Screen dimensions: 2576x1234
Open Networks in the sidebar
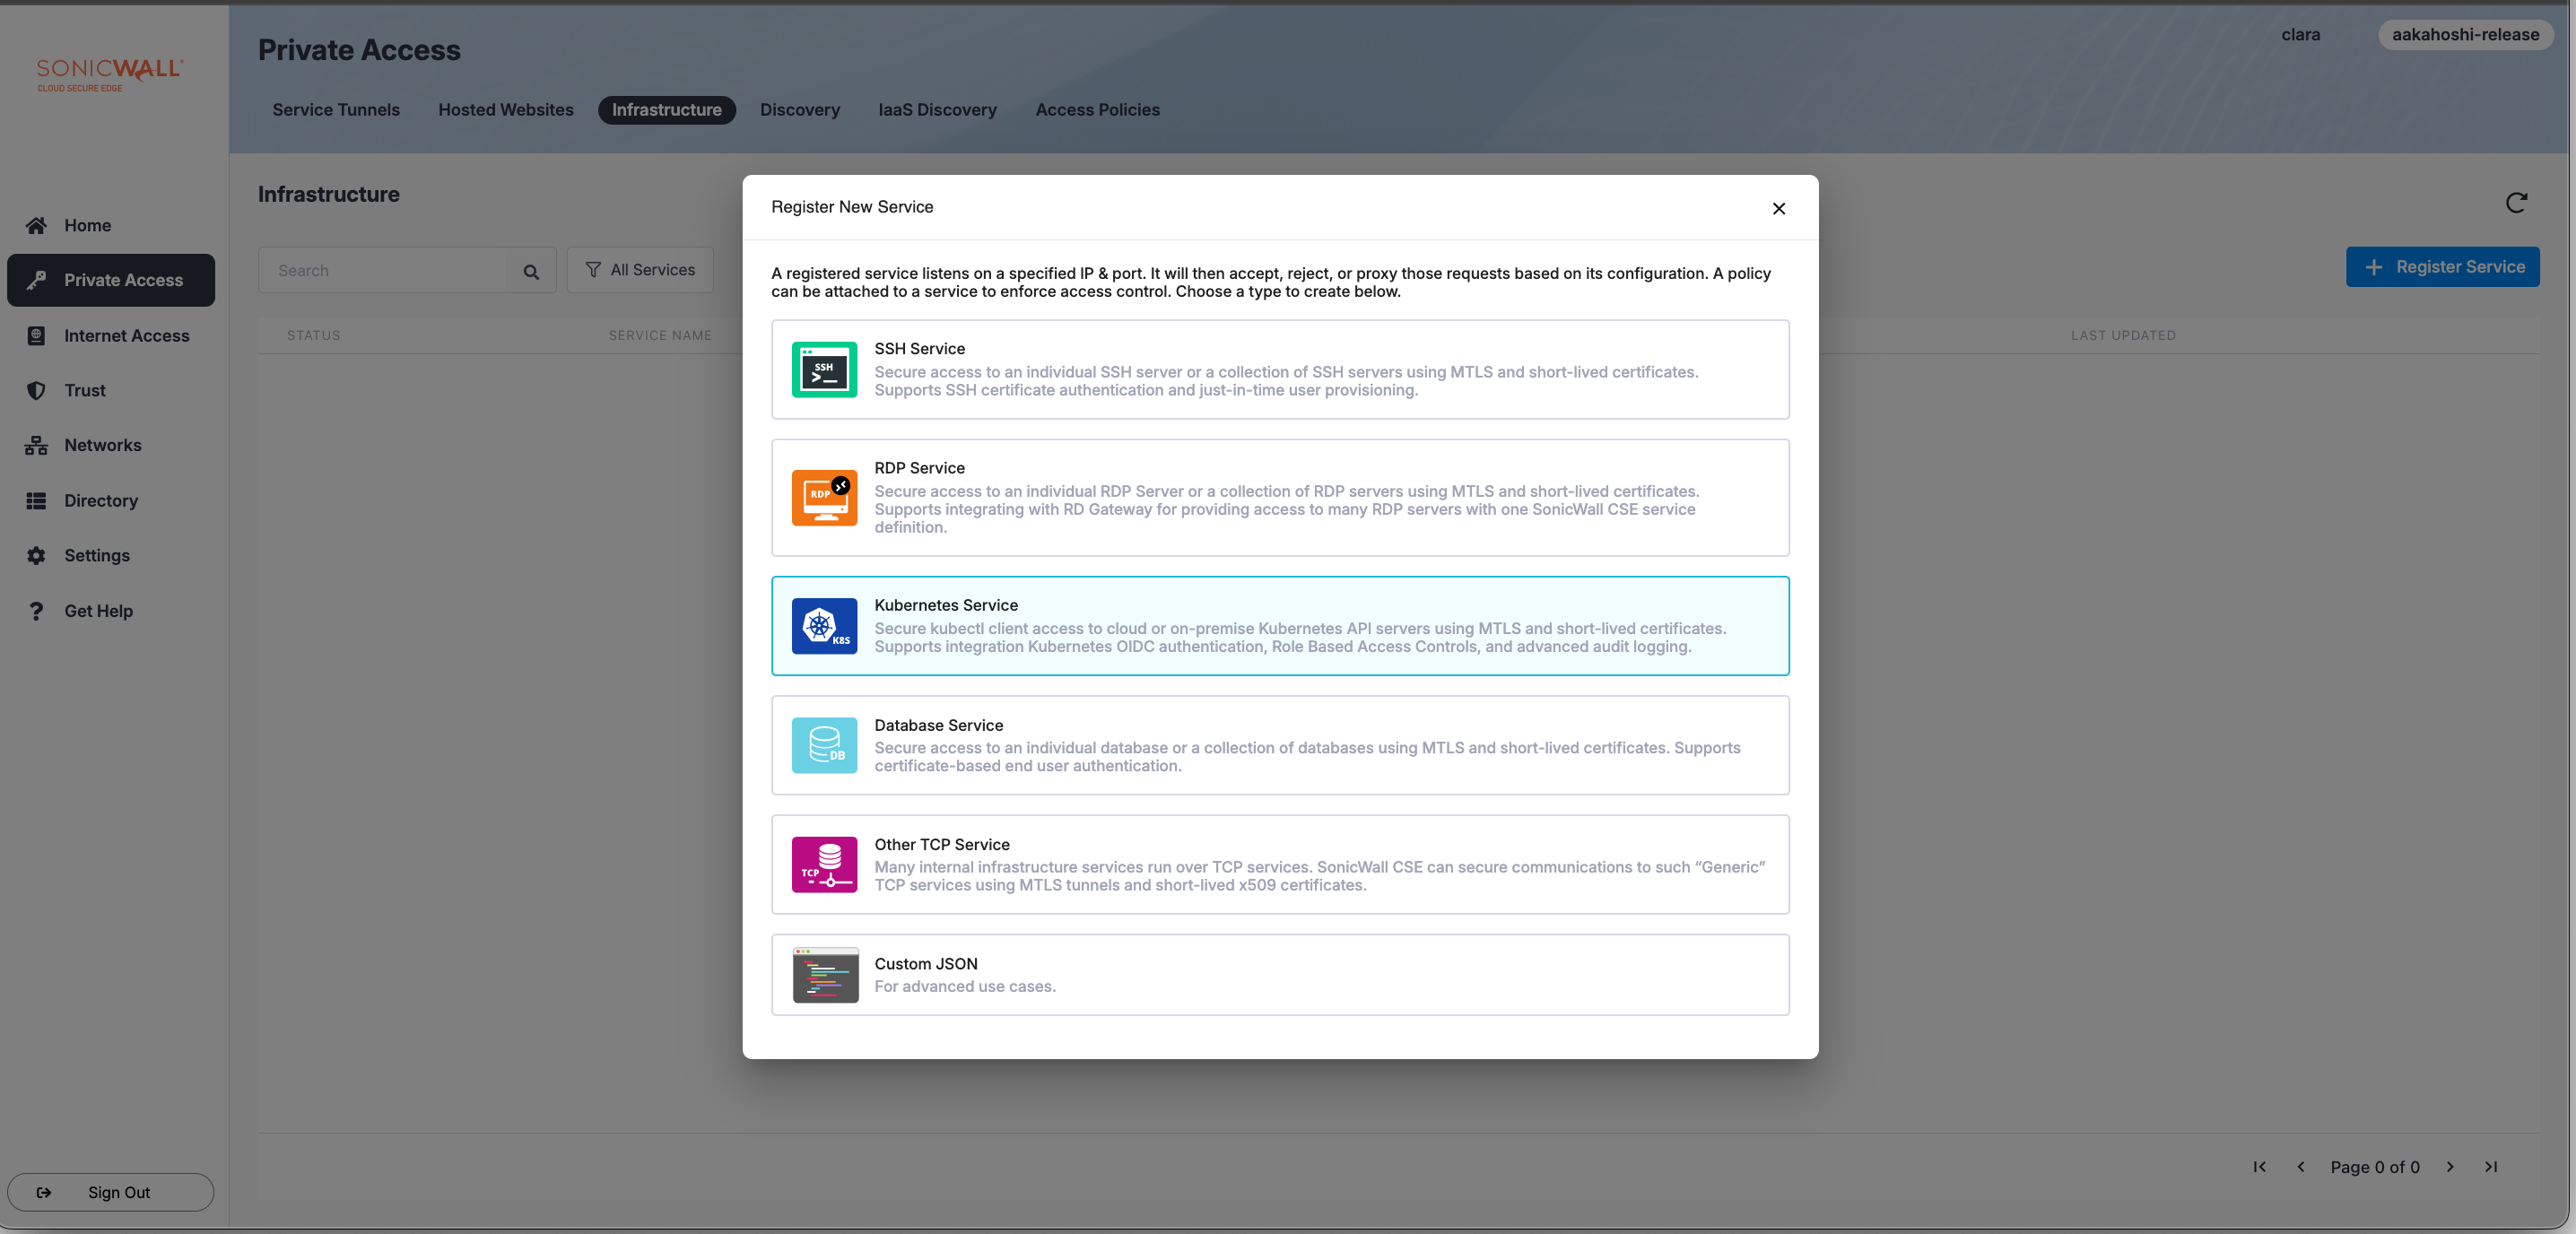103,445
